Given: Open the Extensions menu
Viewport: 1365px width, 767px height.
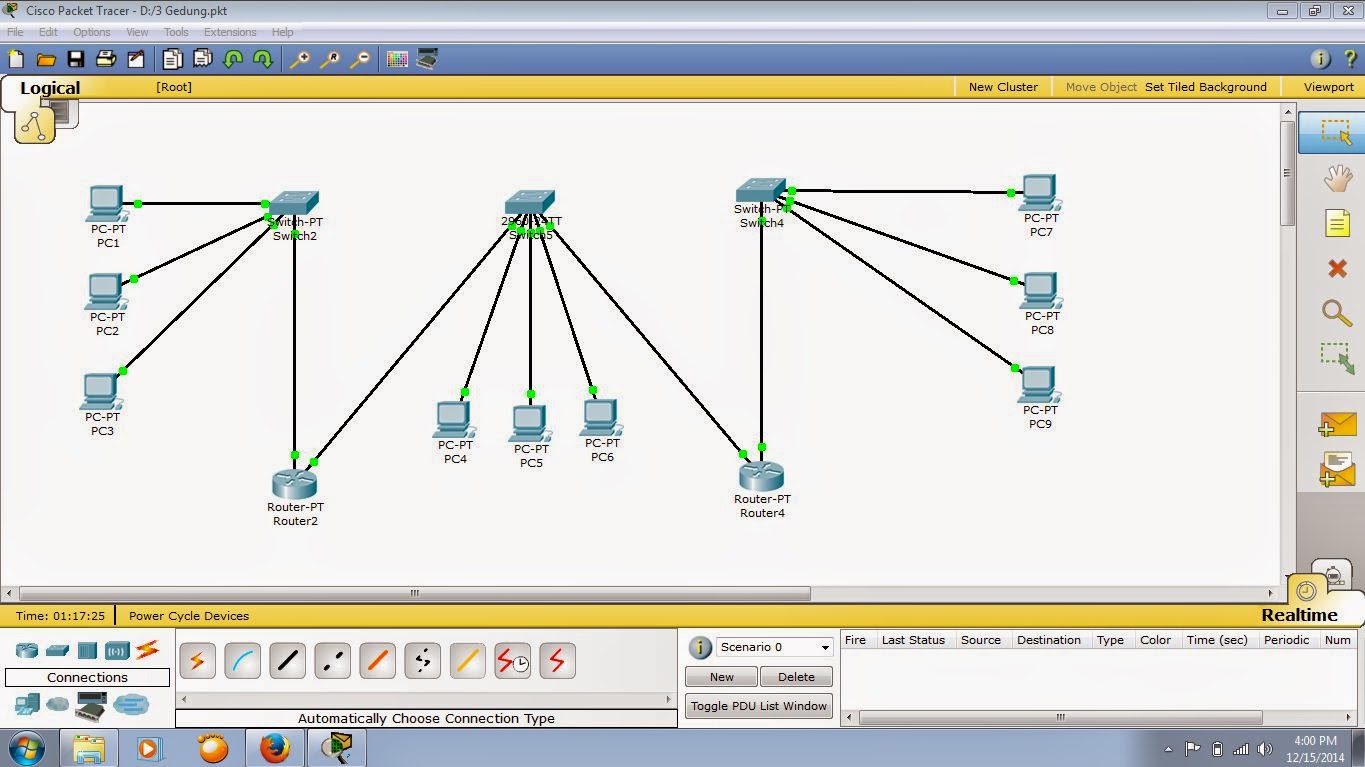Looking at the screenshot, I should 230,31.
